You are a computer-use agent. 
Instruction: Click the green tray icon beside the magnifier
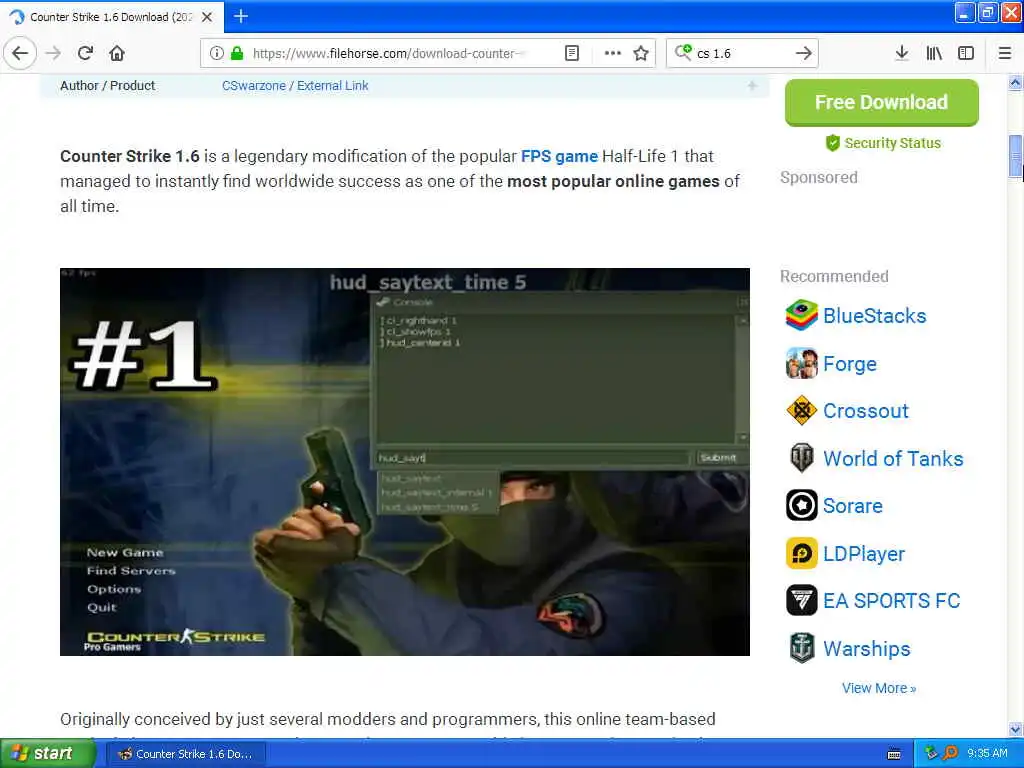(932, 753)
